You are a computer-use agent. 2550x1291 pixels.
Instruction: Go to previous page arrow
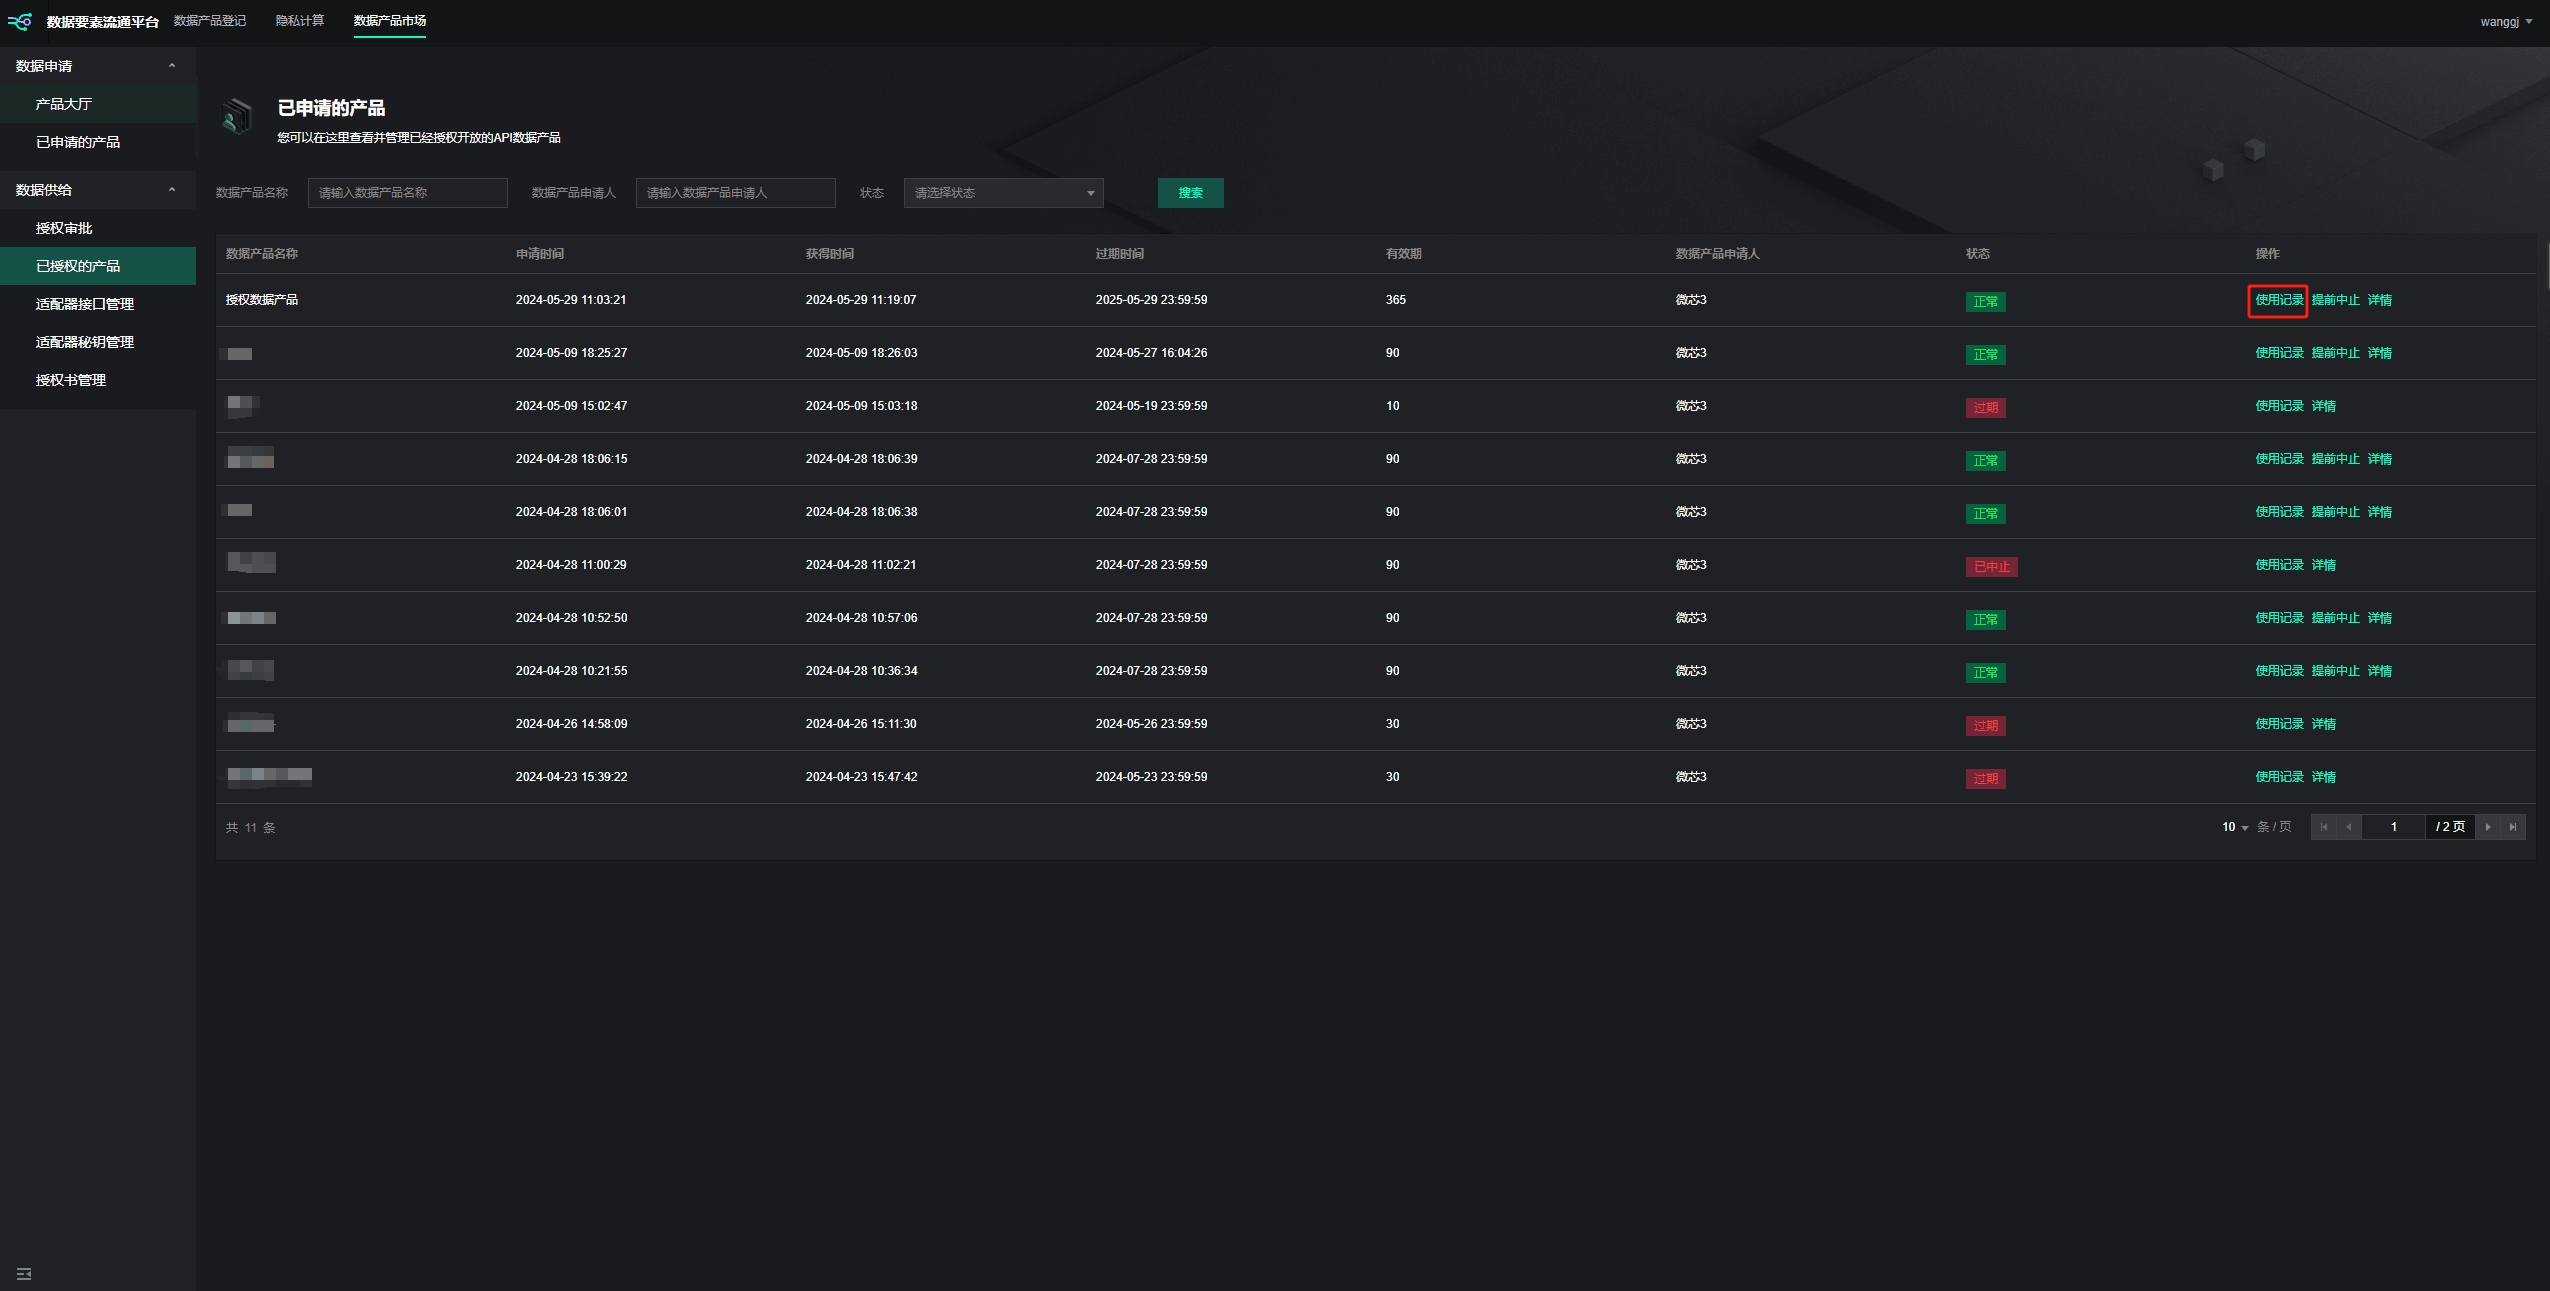tap(2348, 827)
